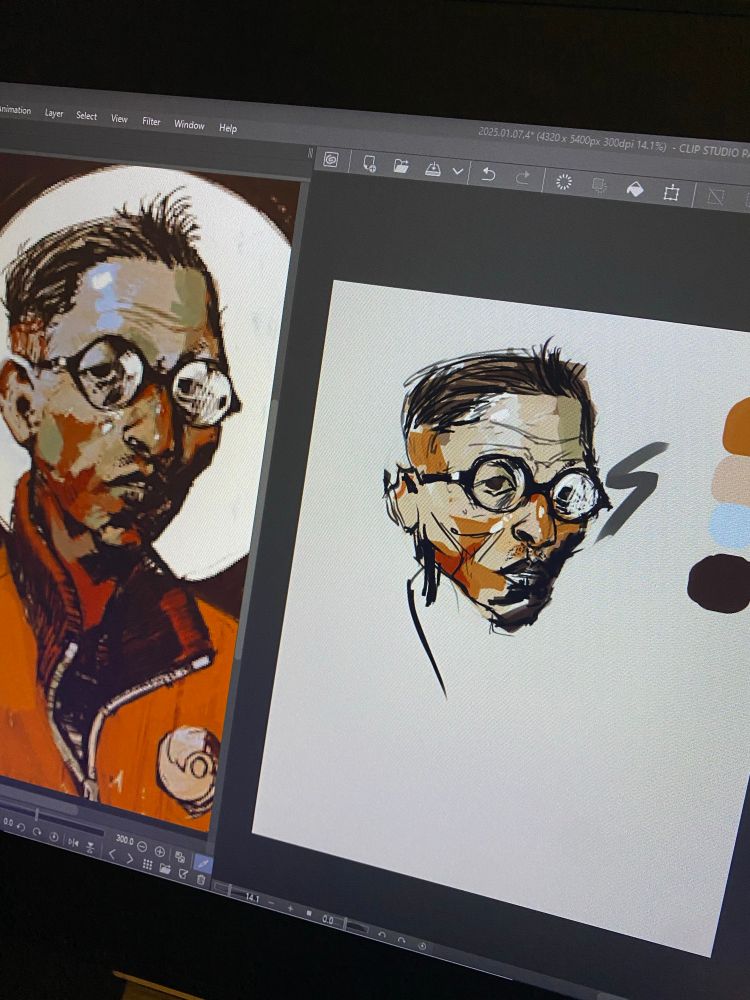Zoom out the Sub View image
This screenshot has width=750, height=1000.
pyautogui.click(x=142, y=847)
